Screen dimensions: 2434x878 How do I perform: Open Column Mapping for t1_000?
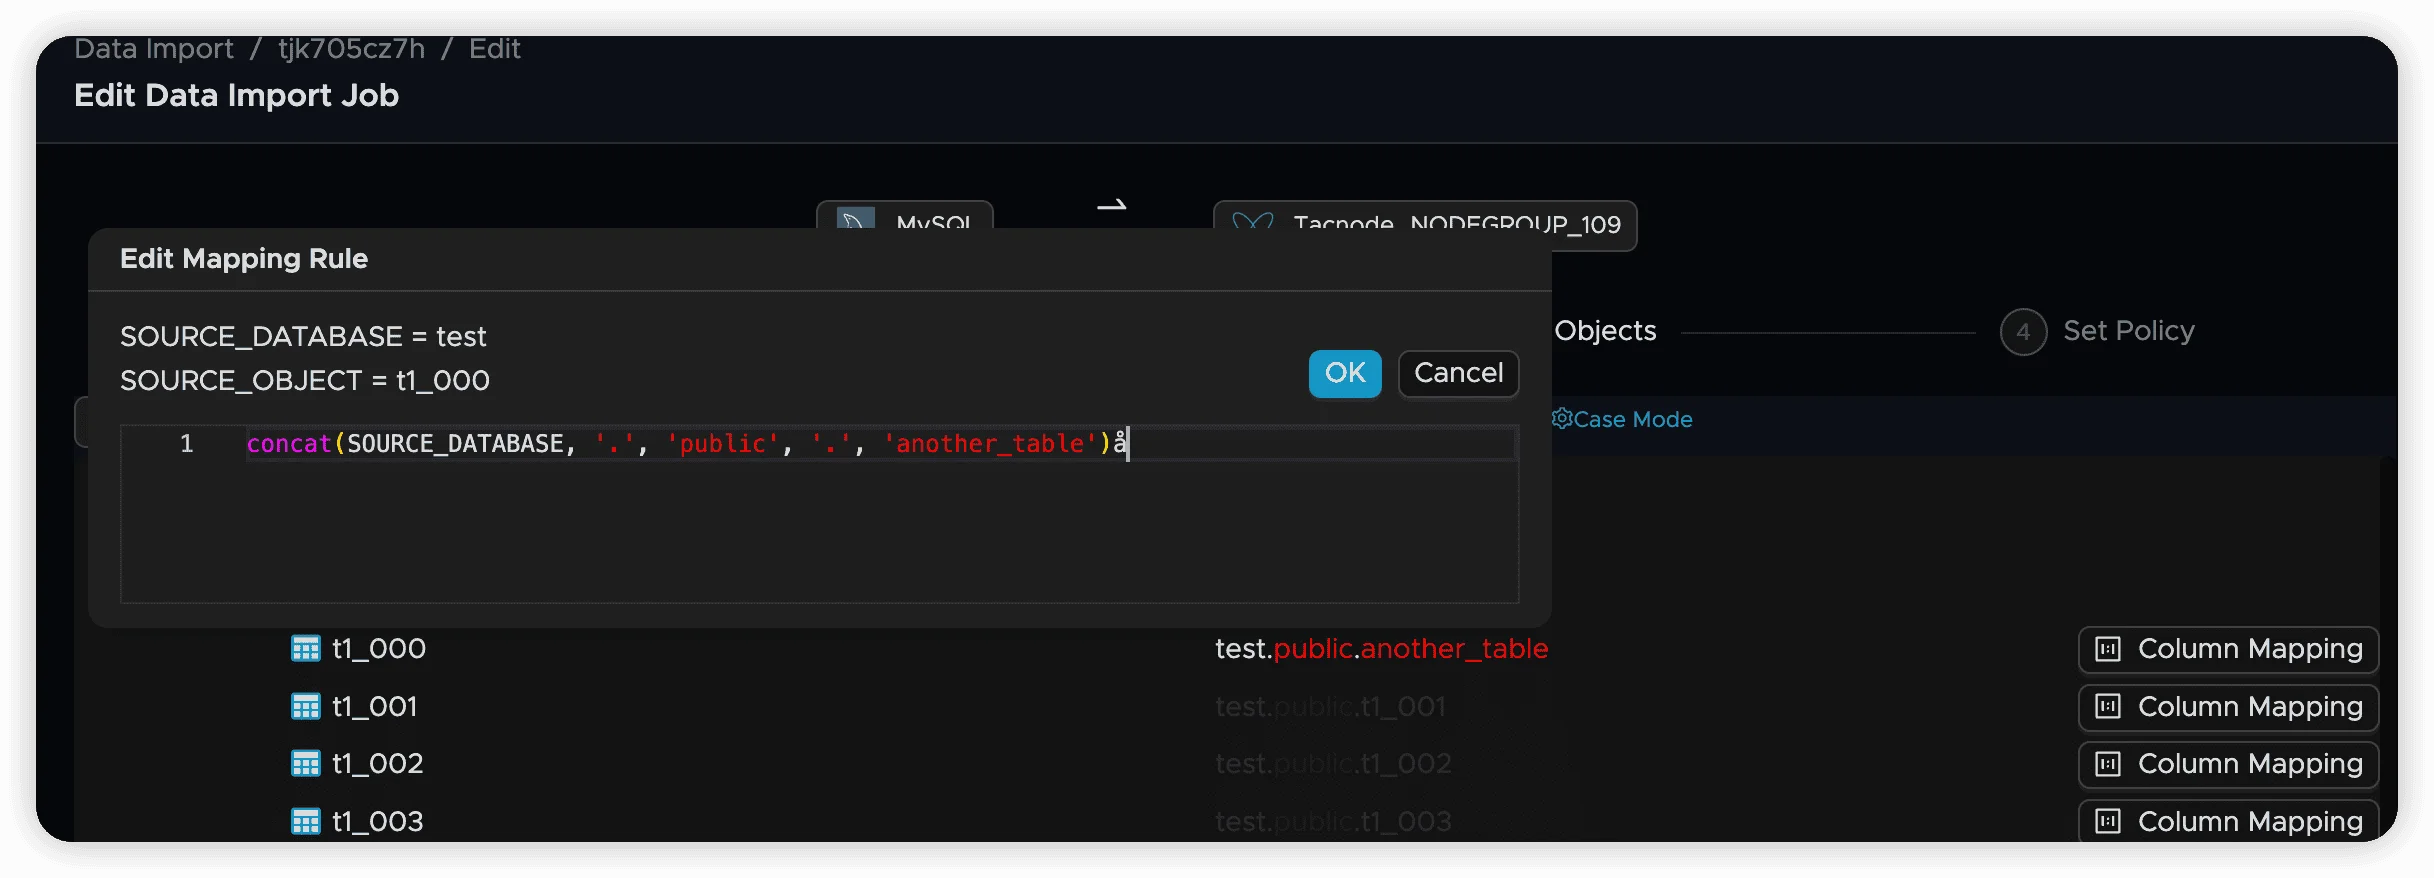2228,650
